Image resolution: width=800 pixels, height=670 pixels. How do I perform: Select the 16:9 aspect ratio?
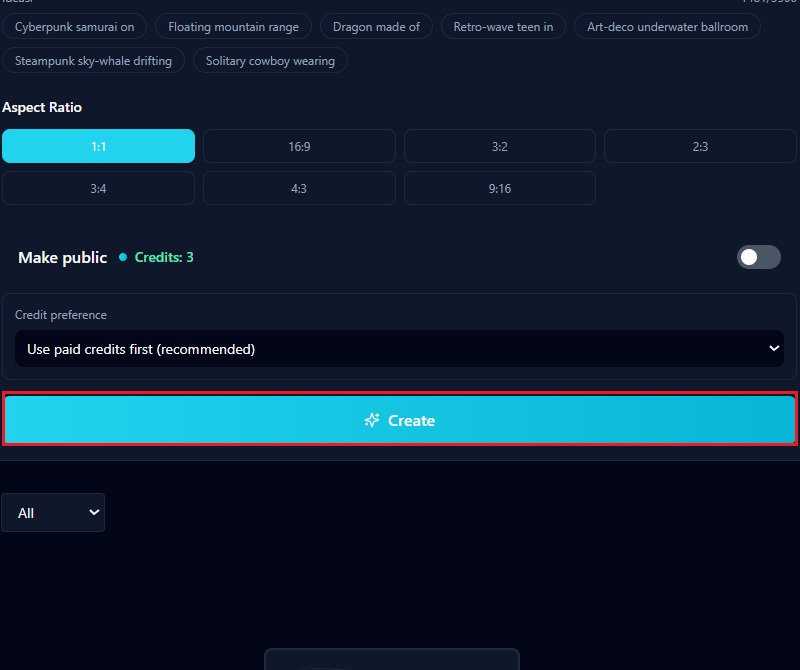[299, 146]
